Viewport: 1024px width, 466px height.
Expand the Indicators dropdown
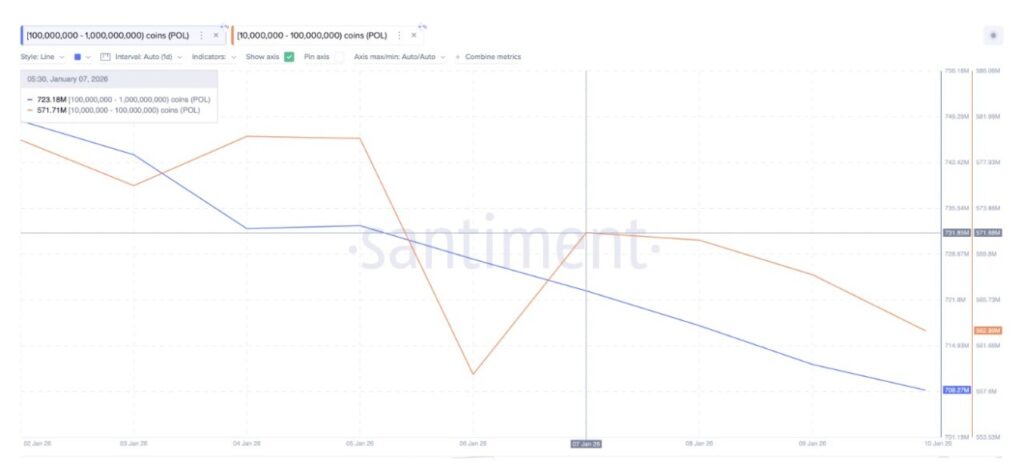tap(213, 57)
